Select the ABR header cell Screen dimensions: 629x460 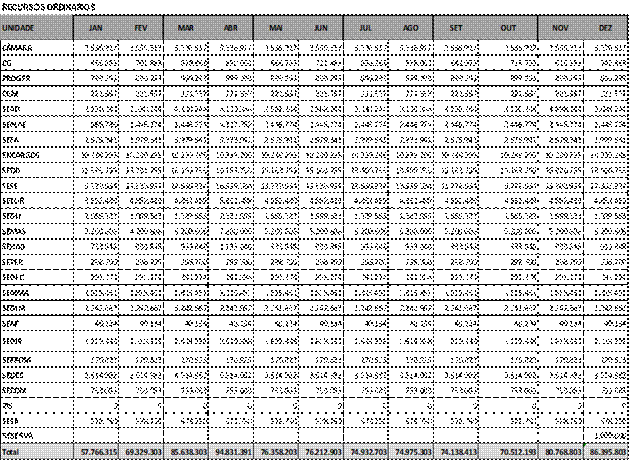point(231,28)
